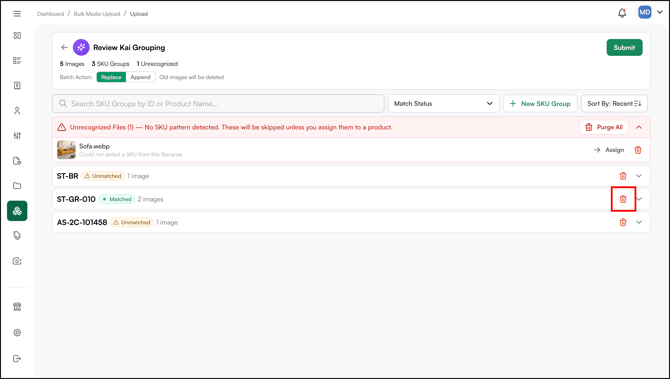Click the AS-2C-101458 group name
The height and width of the screenshot is (379, 670).
click(82, 222)
